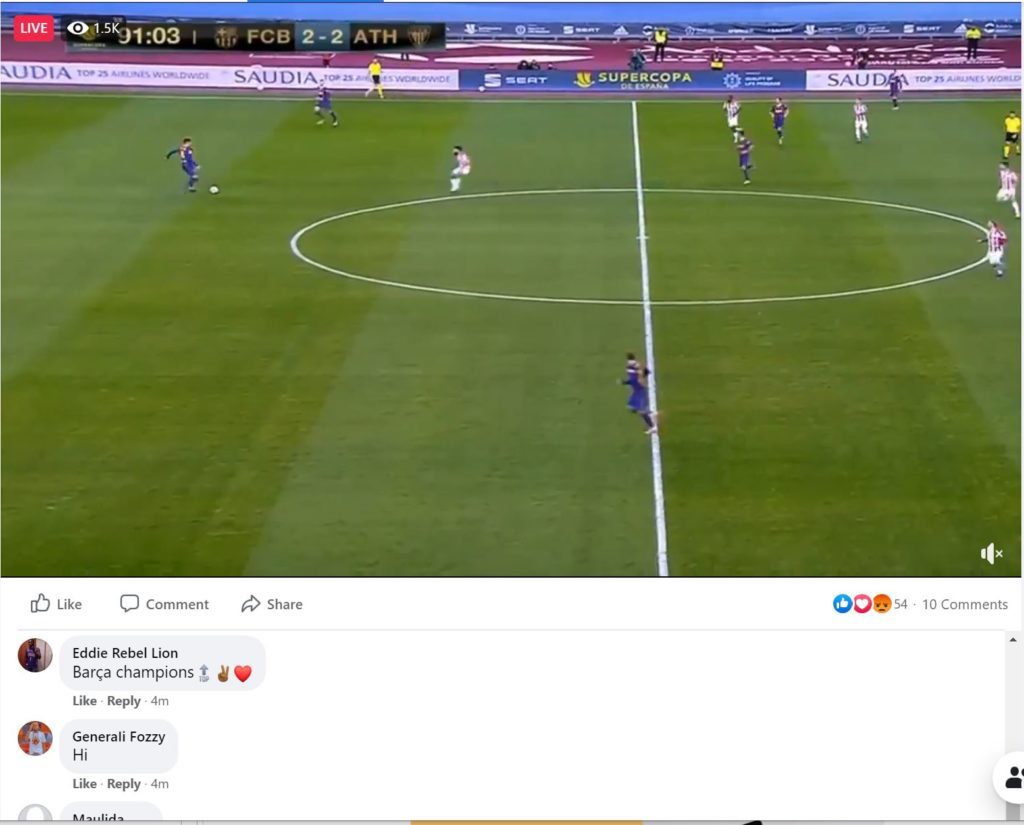Click the angry face reaction emoji
The height and width of the screenshot is (825, 1024).
tap(882, 604)
